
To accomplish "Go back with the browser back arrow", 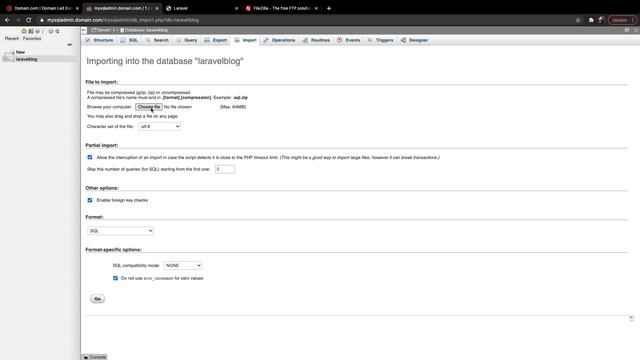I will tap(7, 20).
